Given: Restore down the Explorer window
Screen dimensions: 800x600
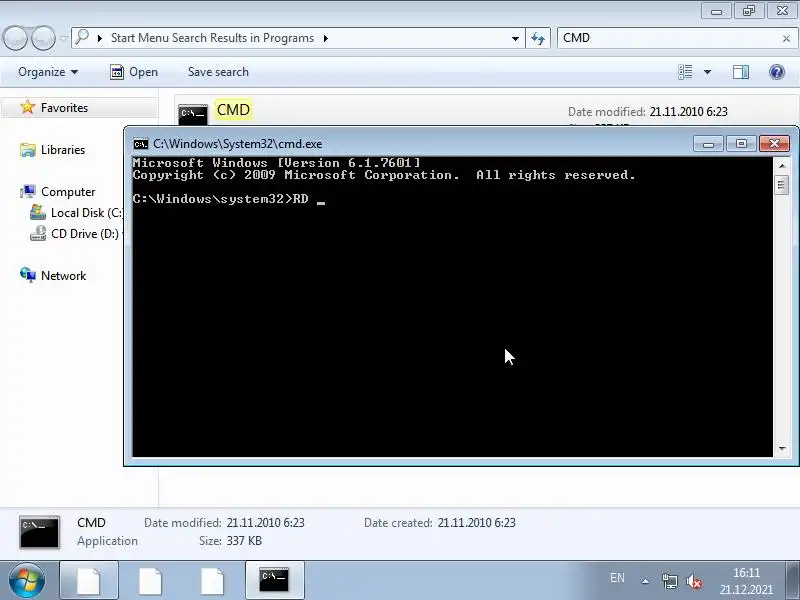Looking at the screenshot, I should coord(749,11).
